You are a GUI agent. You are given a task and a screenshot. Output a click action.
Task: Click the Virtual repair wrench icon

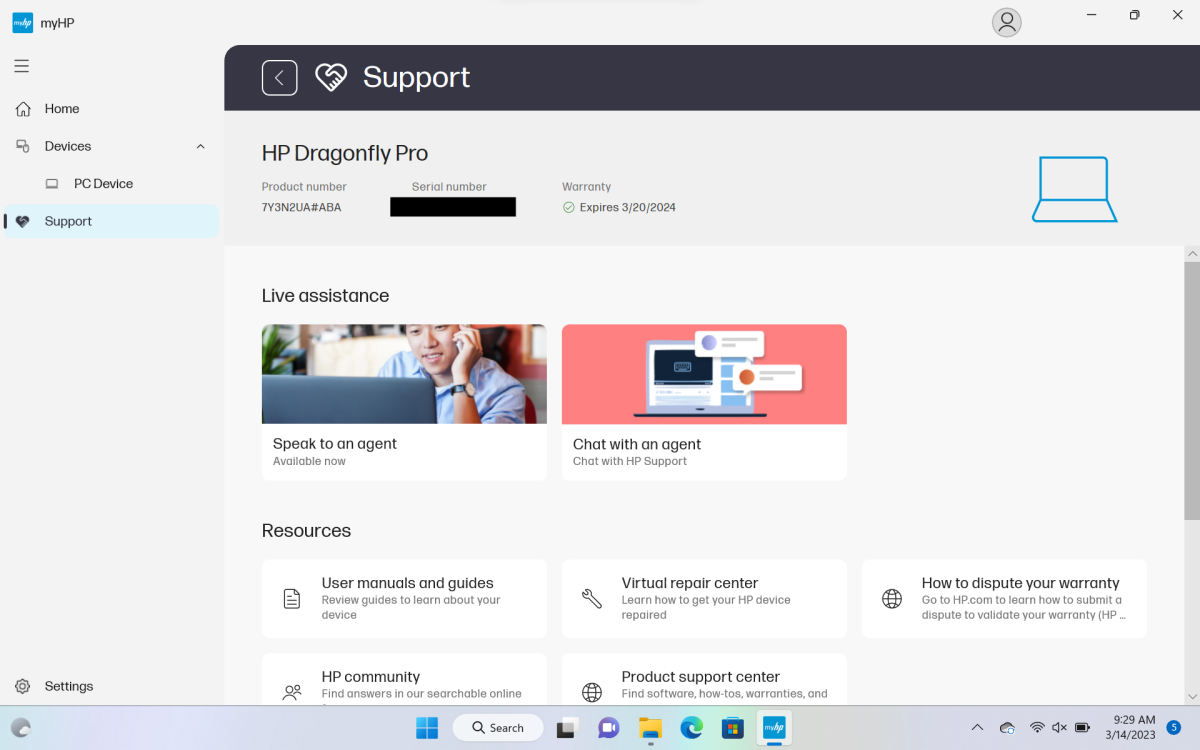point(592,599)
